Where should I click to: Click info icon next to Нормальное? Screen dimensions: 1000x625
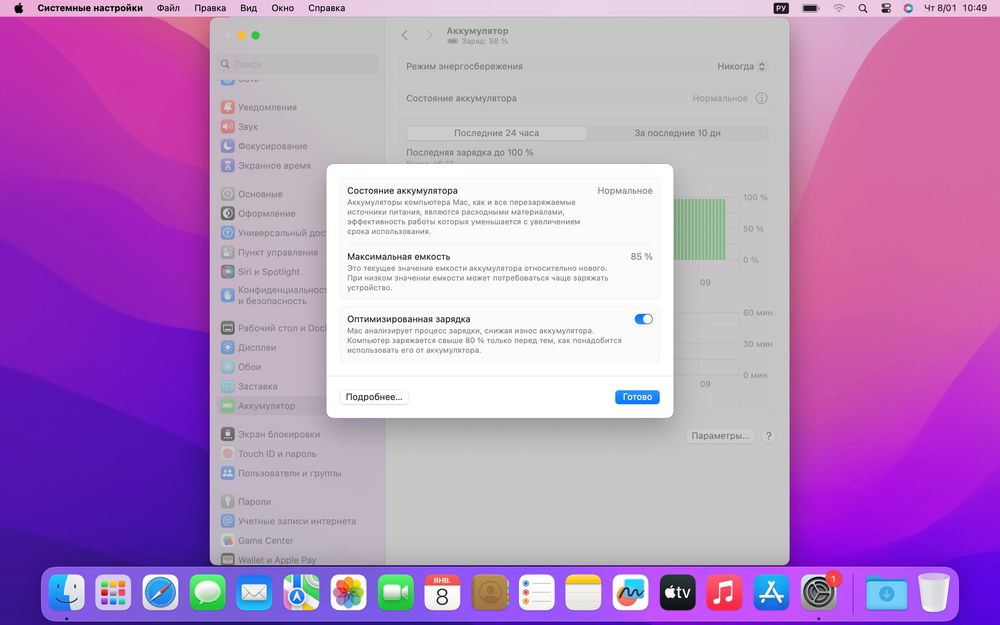[x=761, y=98]
